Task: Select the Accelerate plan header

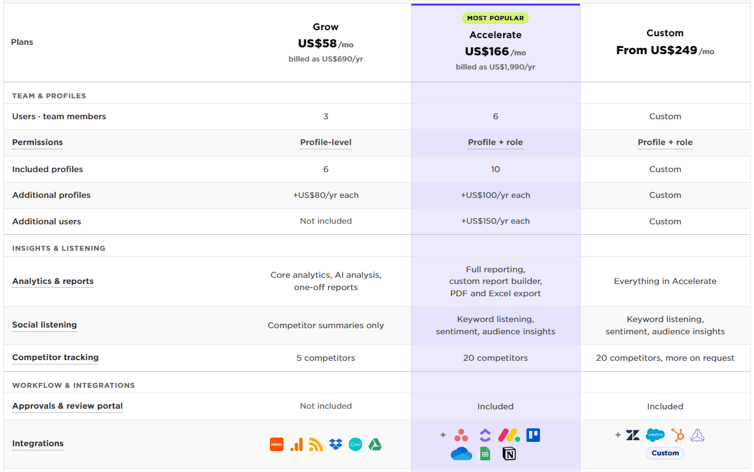Action: [x=495, y=35]
